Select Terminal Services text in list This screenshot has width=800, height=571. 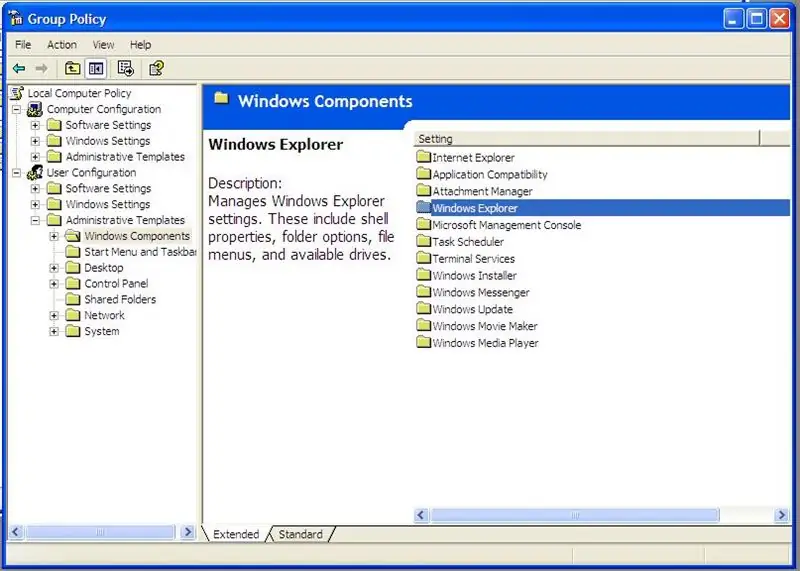(x=473, y=258)
